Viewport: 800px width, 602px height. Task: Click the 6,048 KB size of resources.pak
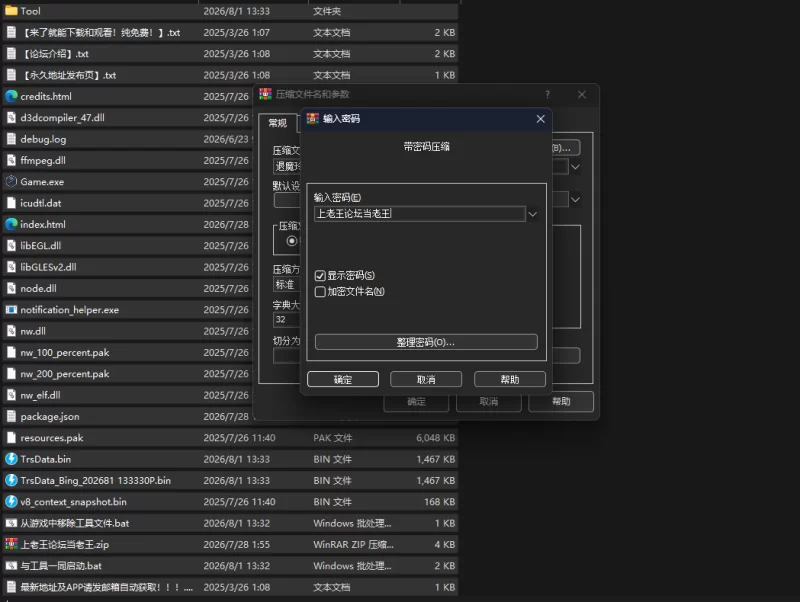(x=435, y=438)
